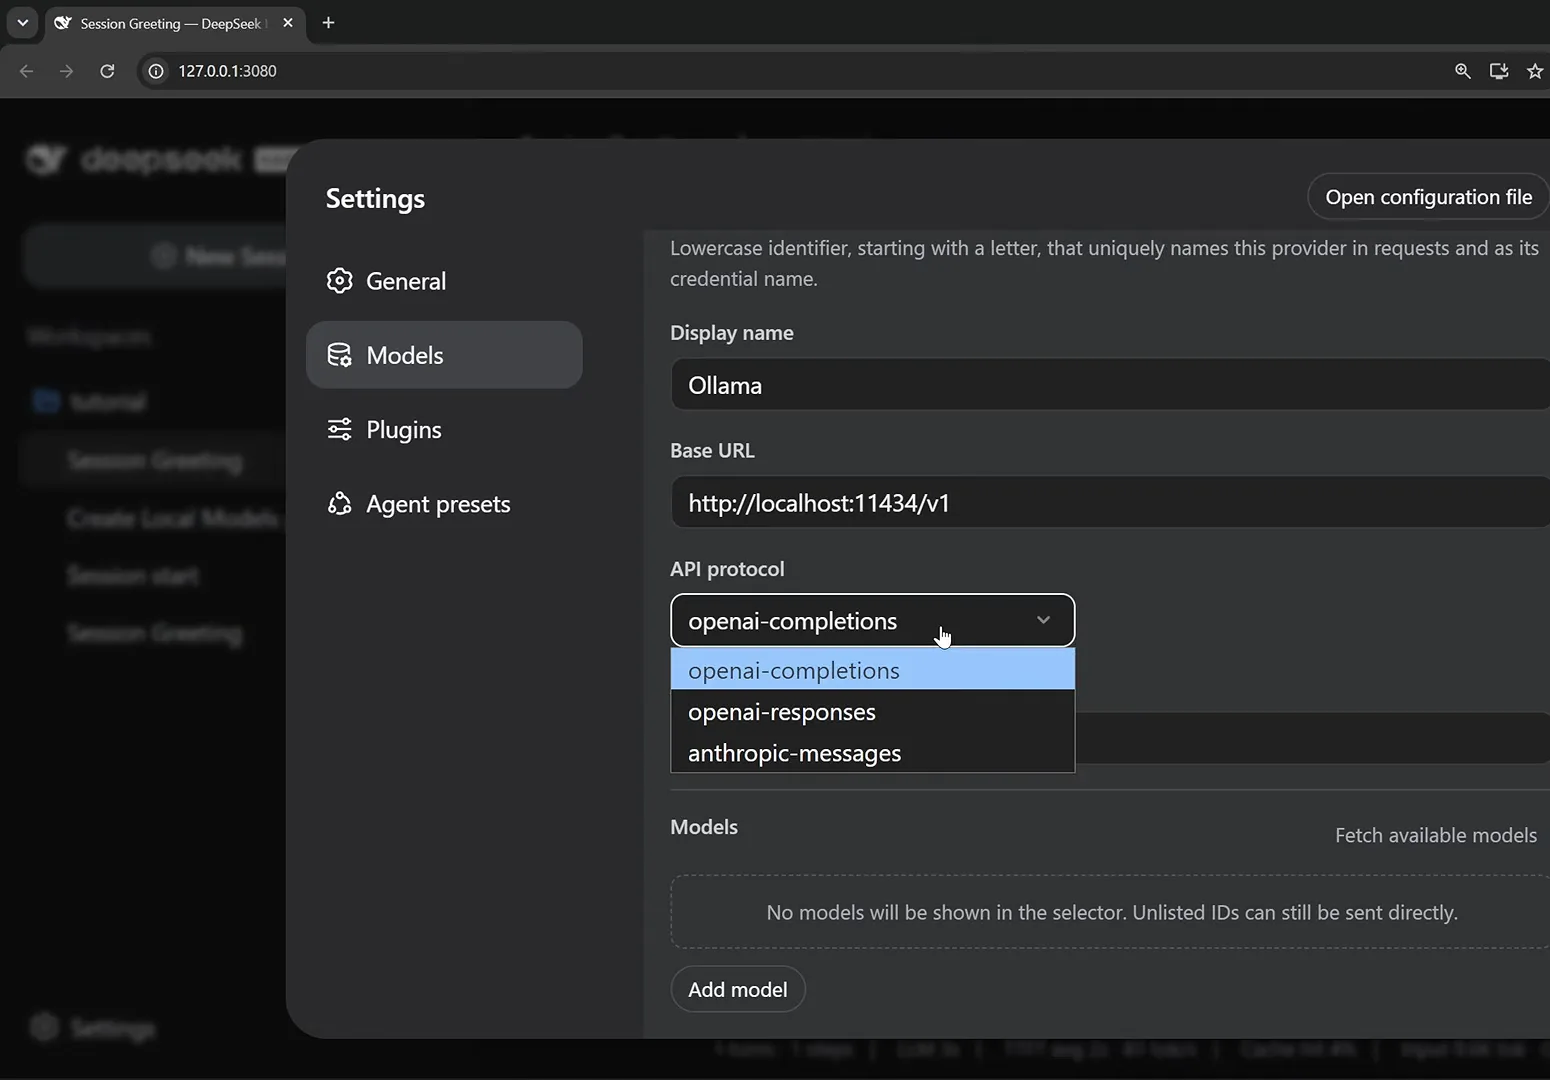
Task: Click the 'Lowercase identifier' description text
Action: pyautogui.click(x=1104, y=263)
